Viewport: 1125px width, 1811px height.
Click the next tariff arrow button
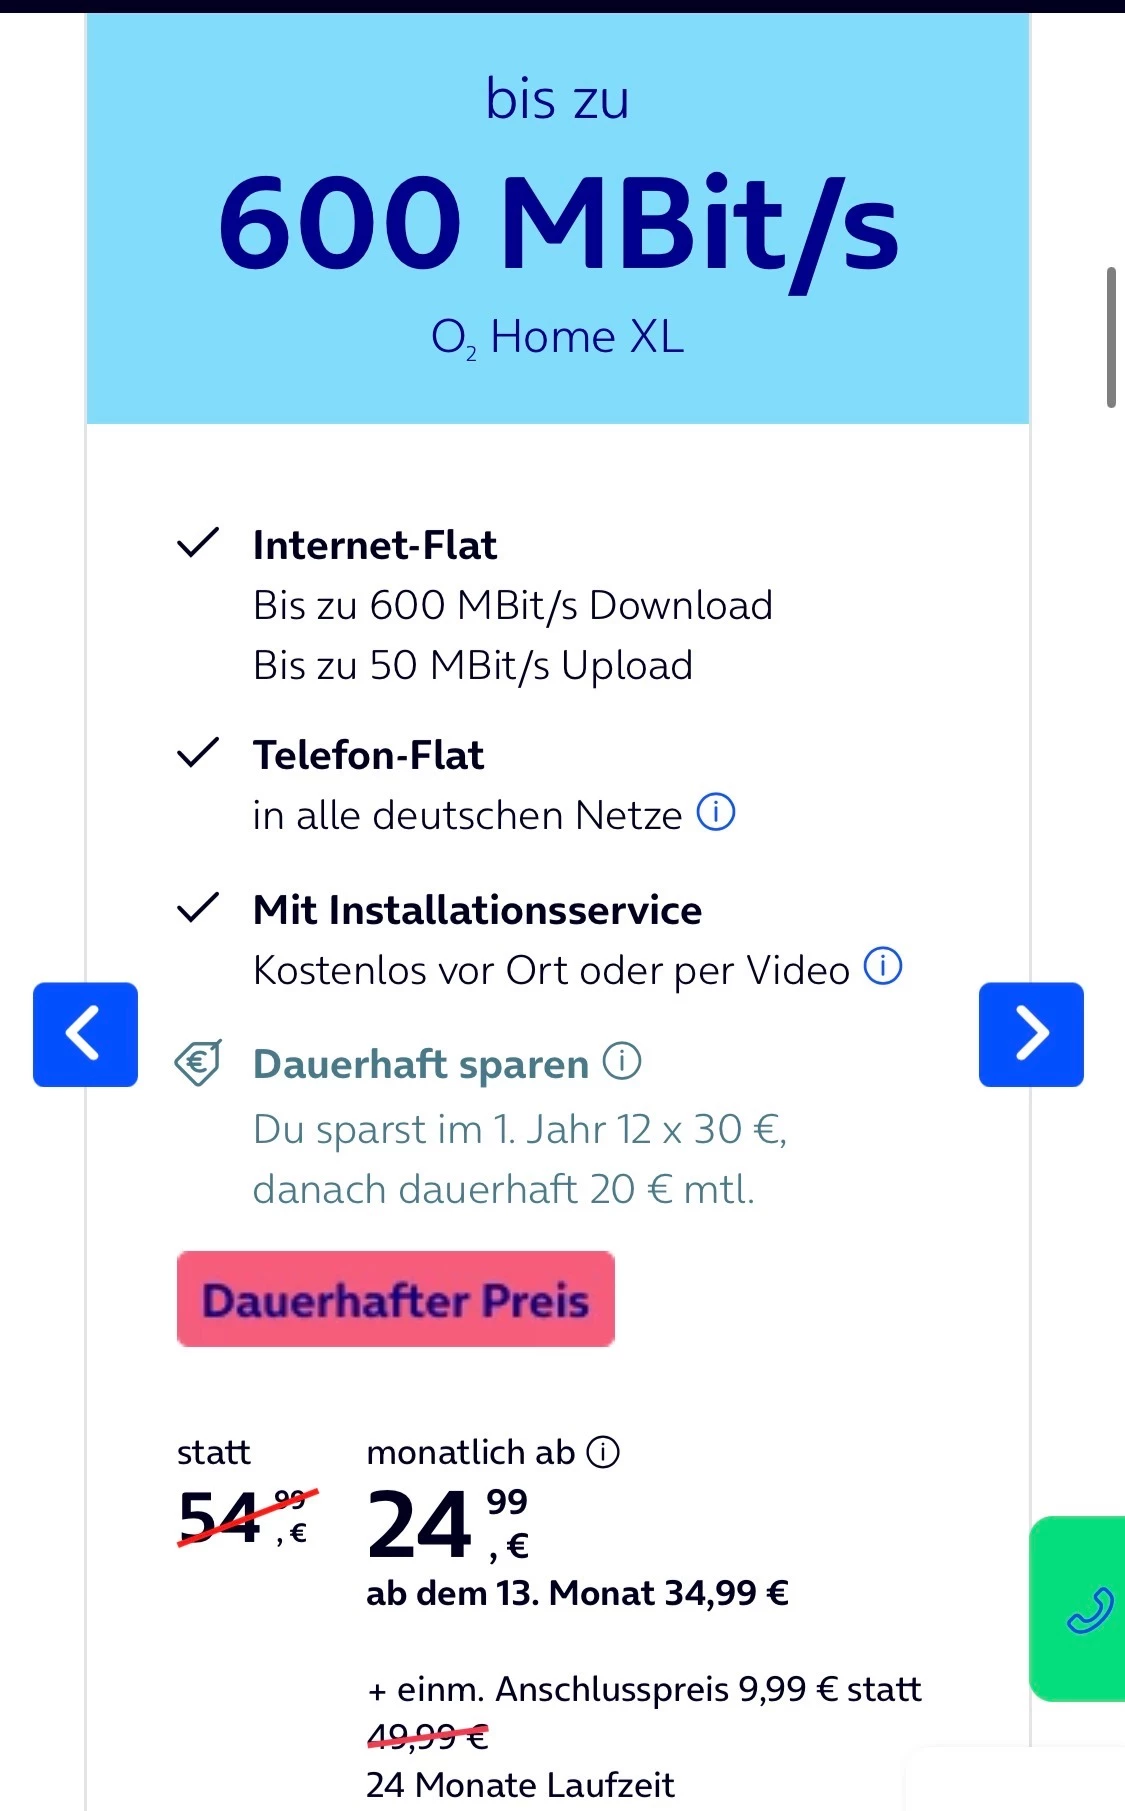[1031, 1034]
